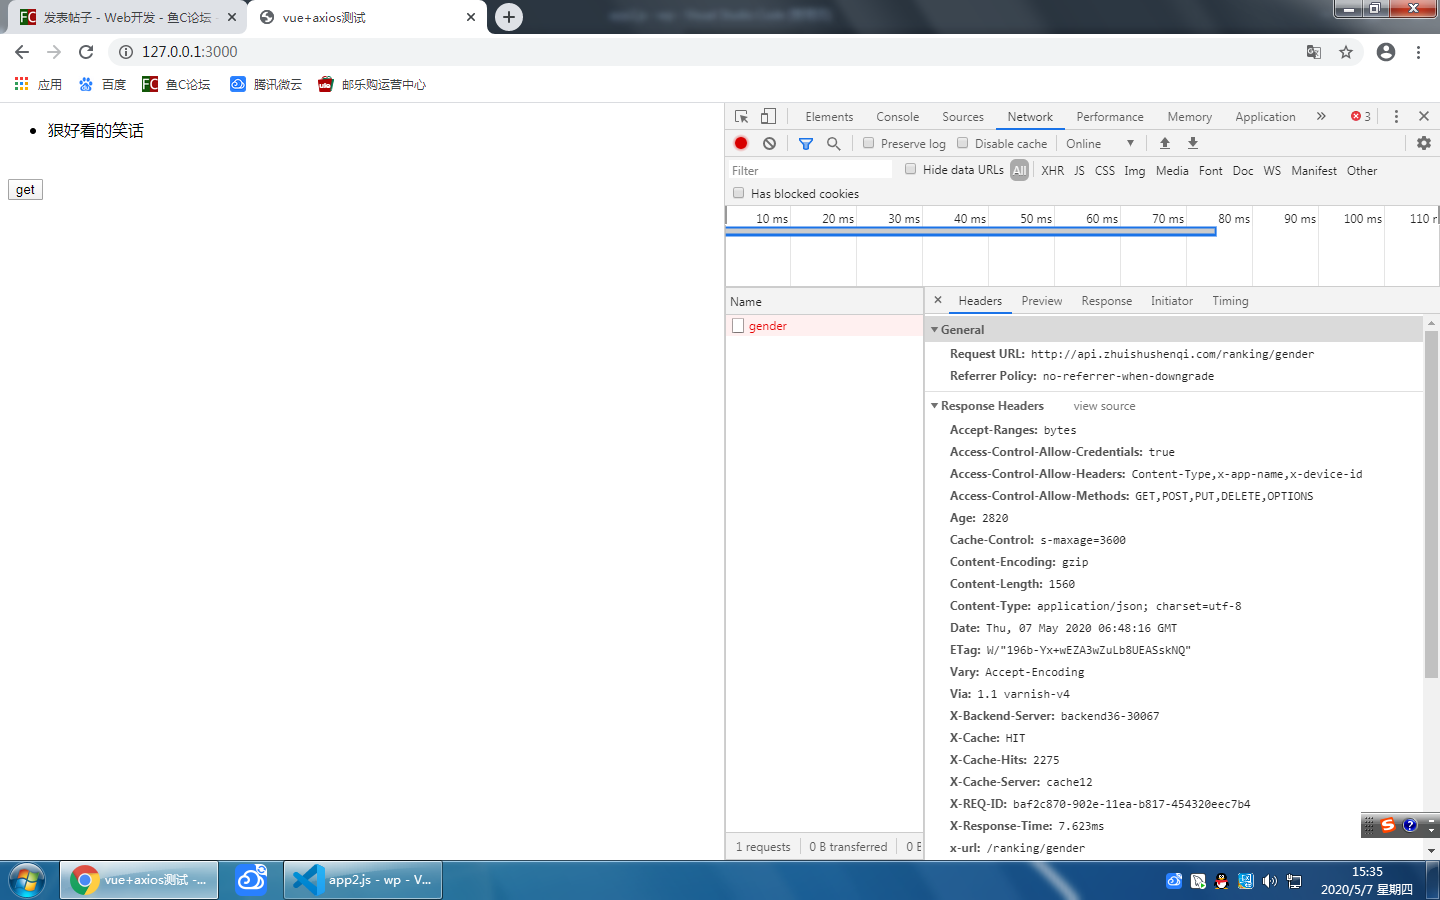This screenshot has height=900, width=1440.
Task: Switch to the VS Code app2.js taskbar window
Action: [363, 880]
